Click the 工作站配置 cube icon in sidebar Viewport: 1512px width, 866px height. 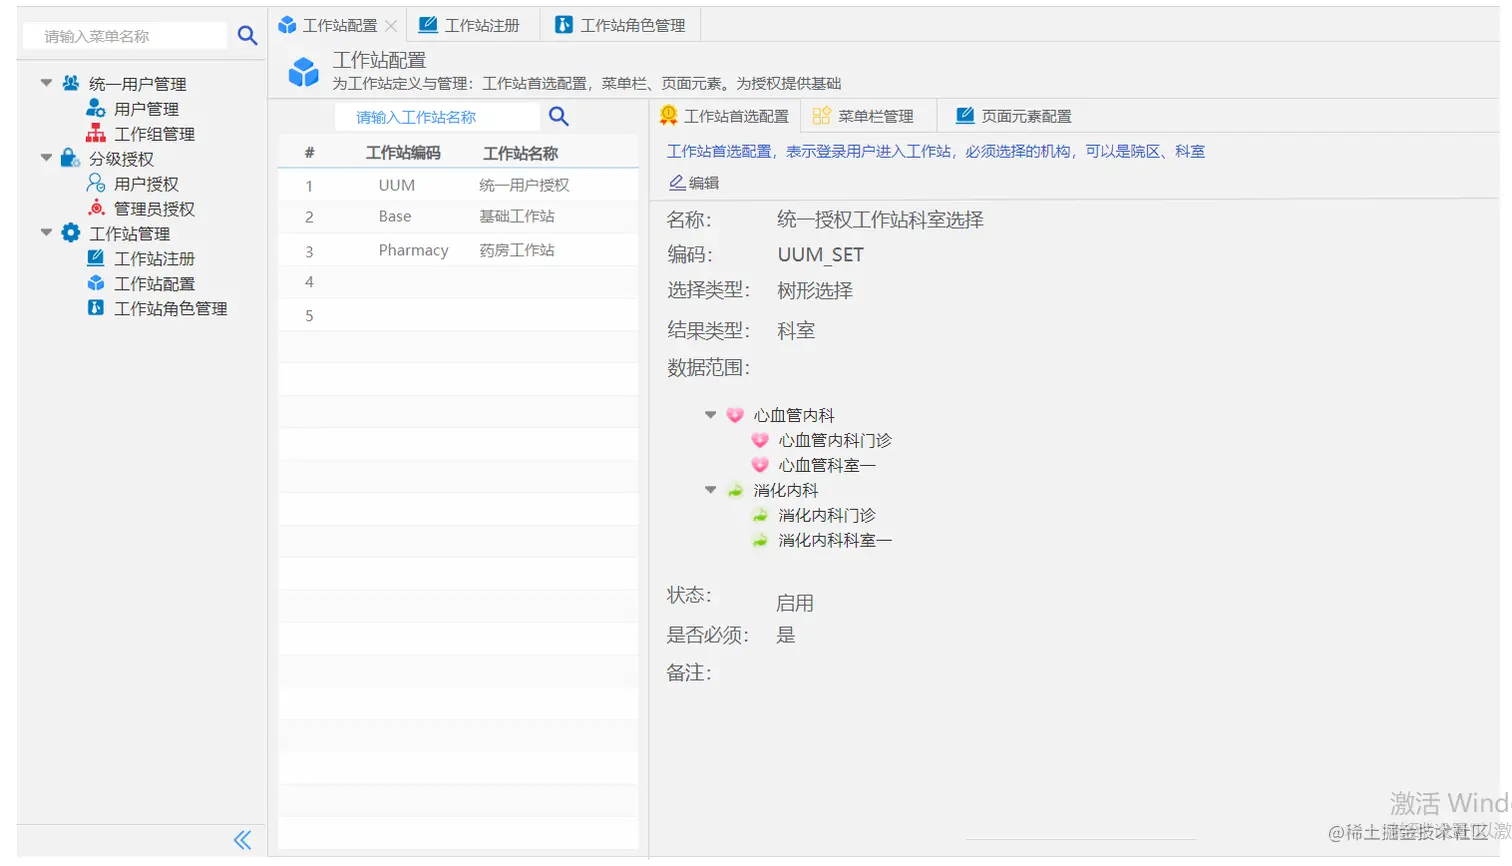(96, 283)
